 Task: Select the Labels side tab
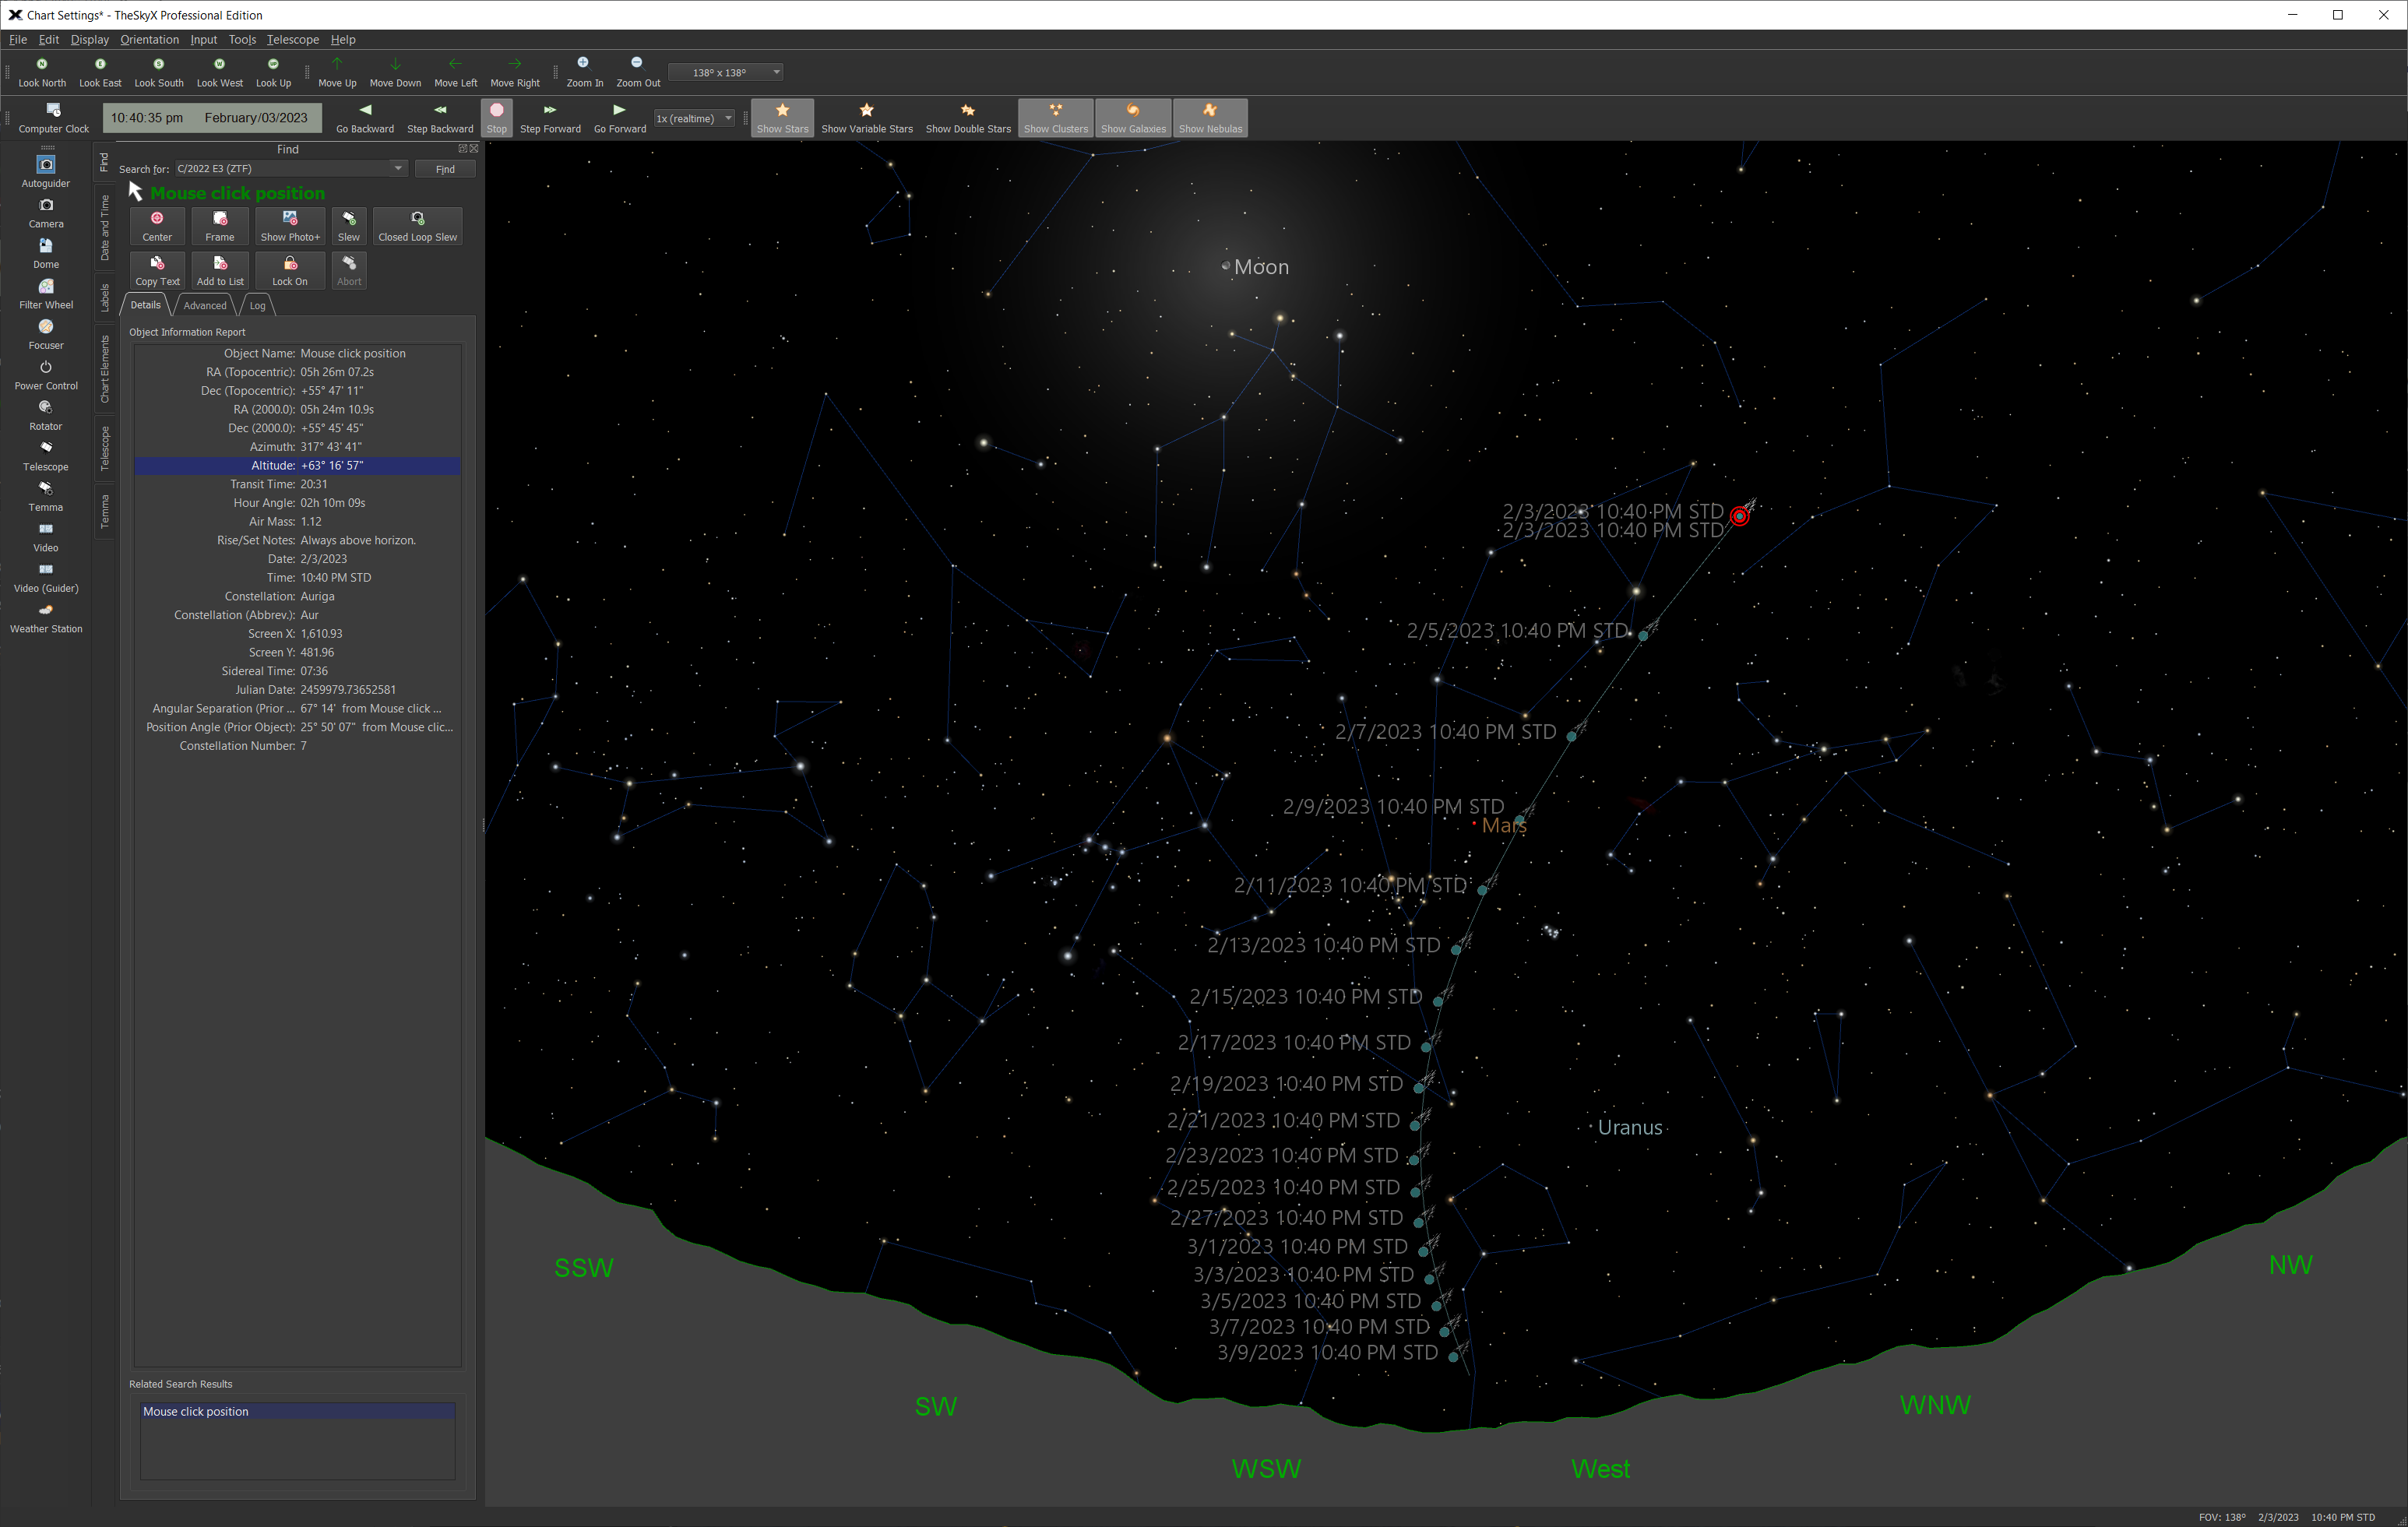105,297
